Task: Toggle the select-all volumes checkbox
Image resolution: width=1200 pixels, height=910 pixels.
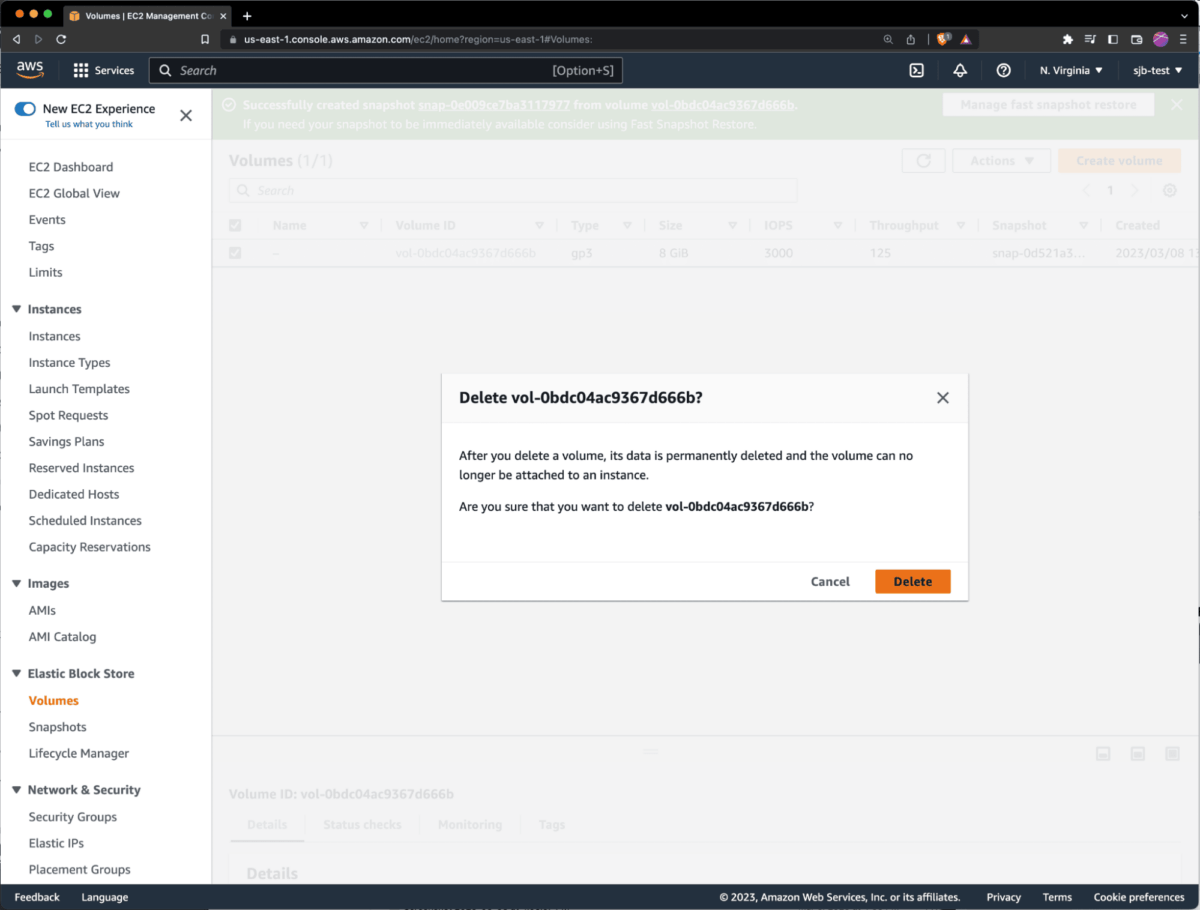Action: click(x=235, y=225)
